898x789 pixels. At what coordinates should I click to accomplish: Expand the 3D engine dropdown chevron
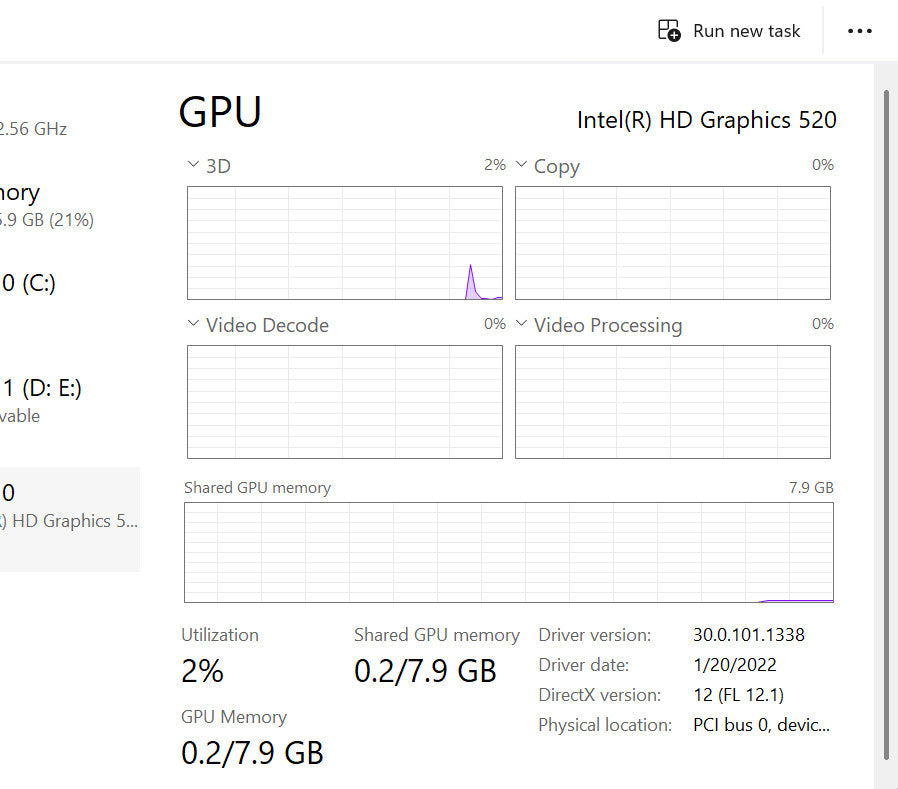point(193,165)
